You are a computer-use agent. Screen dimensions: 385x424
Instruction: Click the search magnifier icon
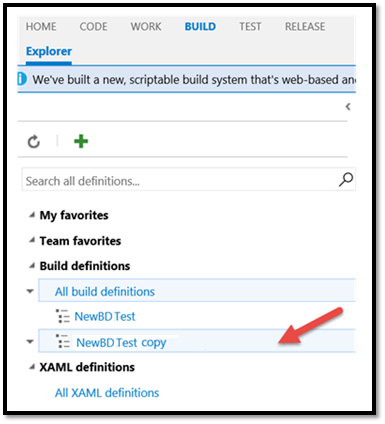[346, 180]
